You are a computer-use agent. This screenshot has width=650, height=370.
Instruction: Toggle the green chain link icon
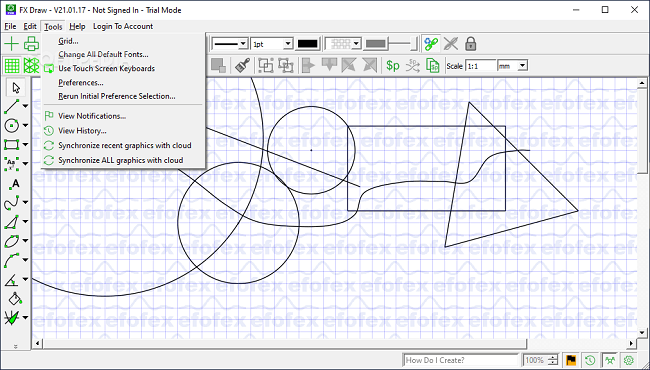(431, 44)
